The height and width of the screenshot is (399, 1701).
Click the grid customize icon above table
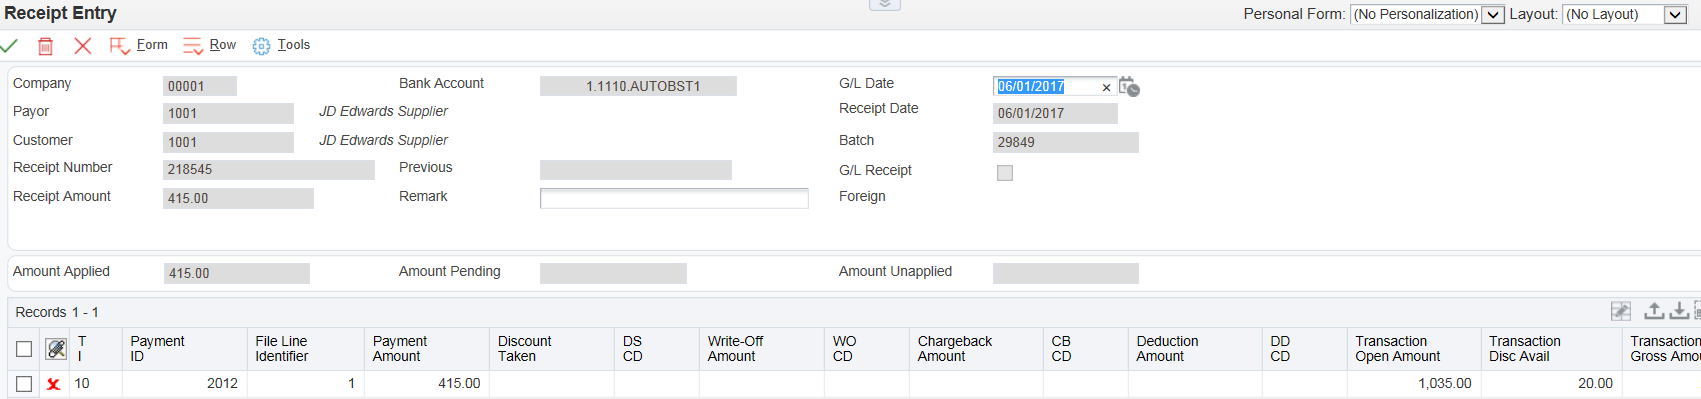click(x=1621, y=312)
